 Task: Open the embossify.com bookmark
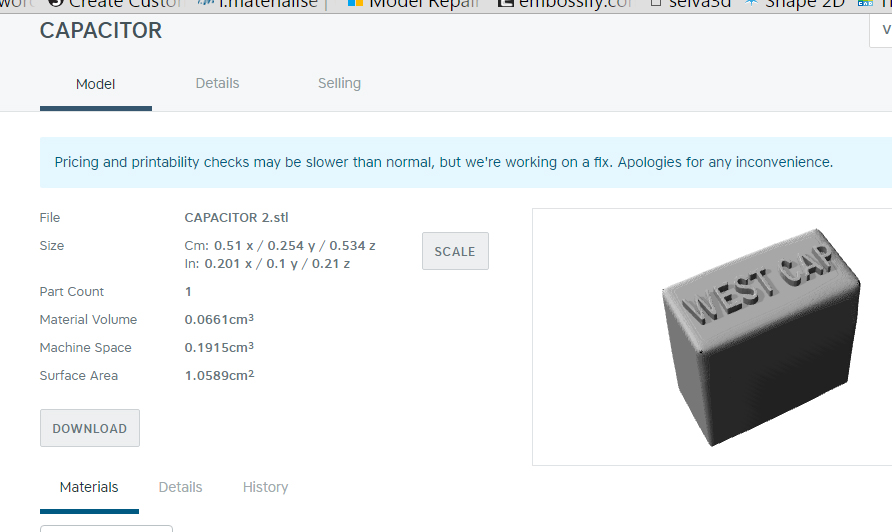pos(564,5)
